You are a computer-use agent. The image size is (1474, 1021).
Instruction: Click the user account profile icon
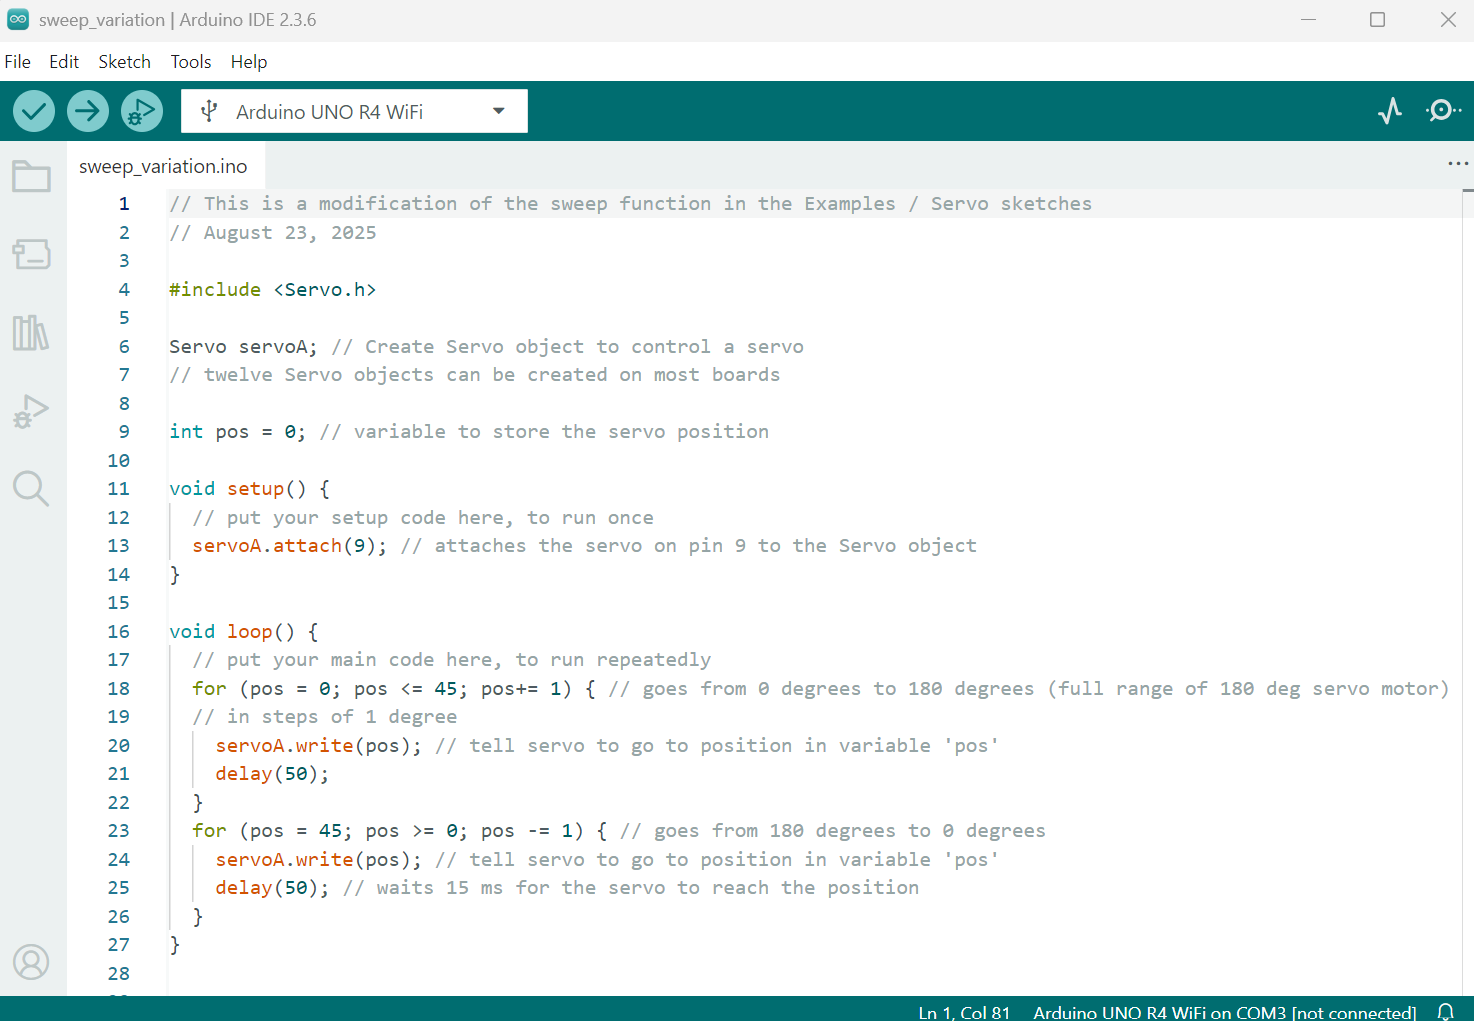tap(31, 962)
